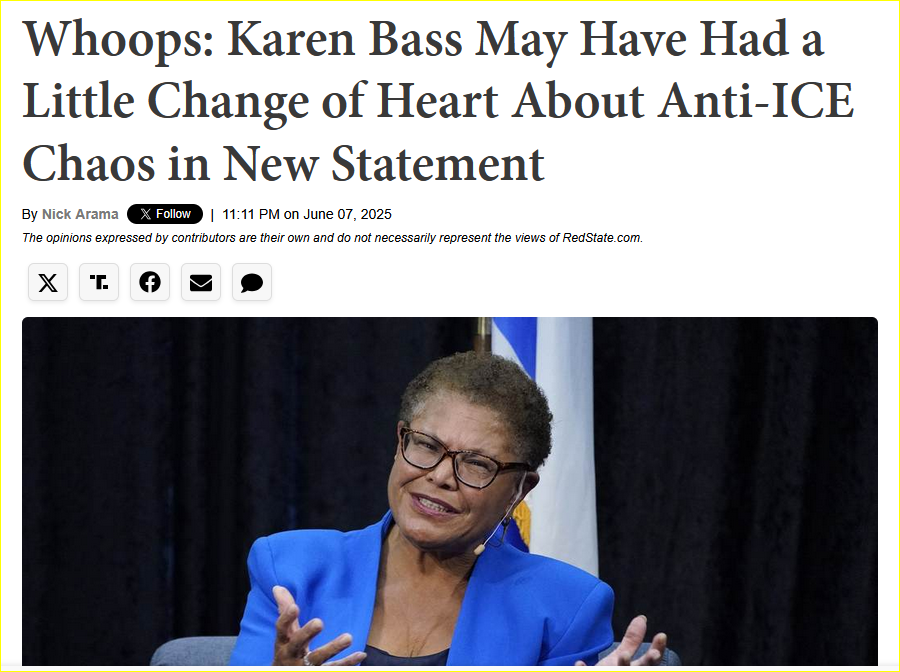Open Nick Arama's author page
Image resolution: width=900 pixels, height=672 pixels.
(x=80, y=214)
